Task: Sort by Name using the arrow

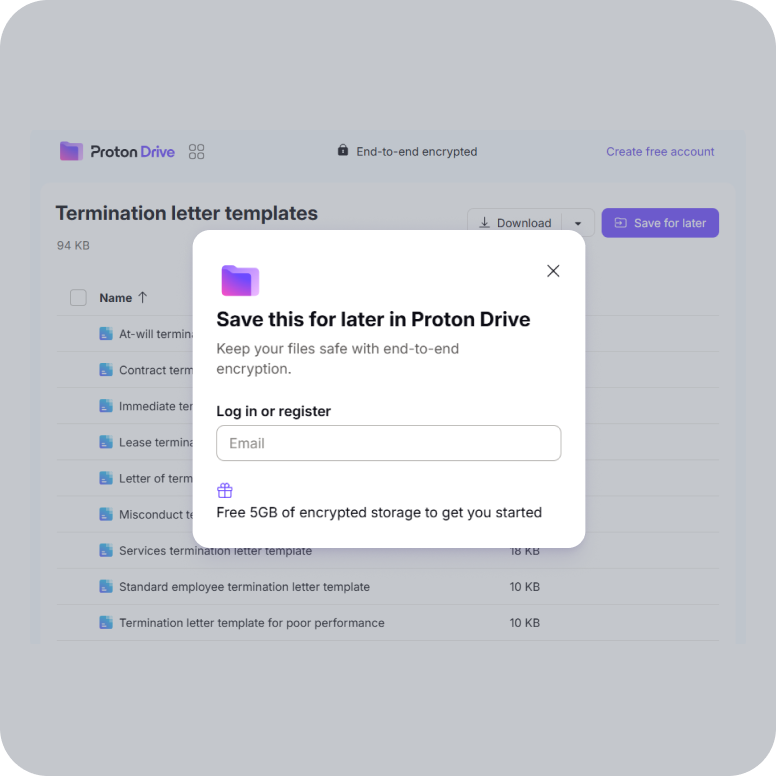Action: coord(143,297)
